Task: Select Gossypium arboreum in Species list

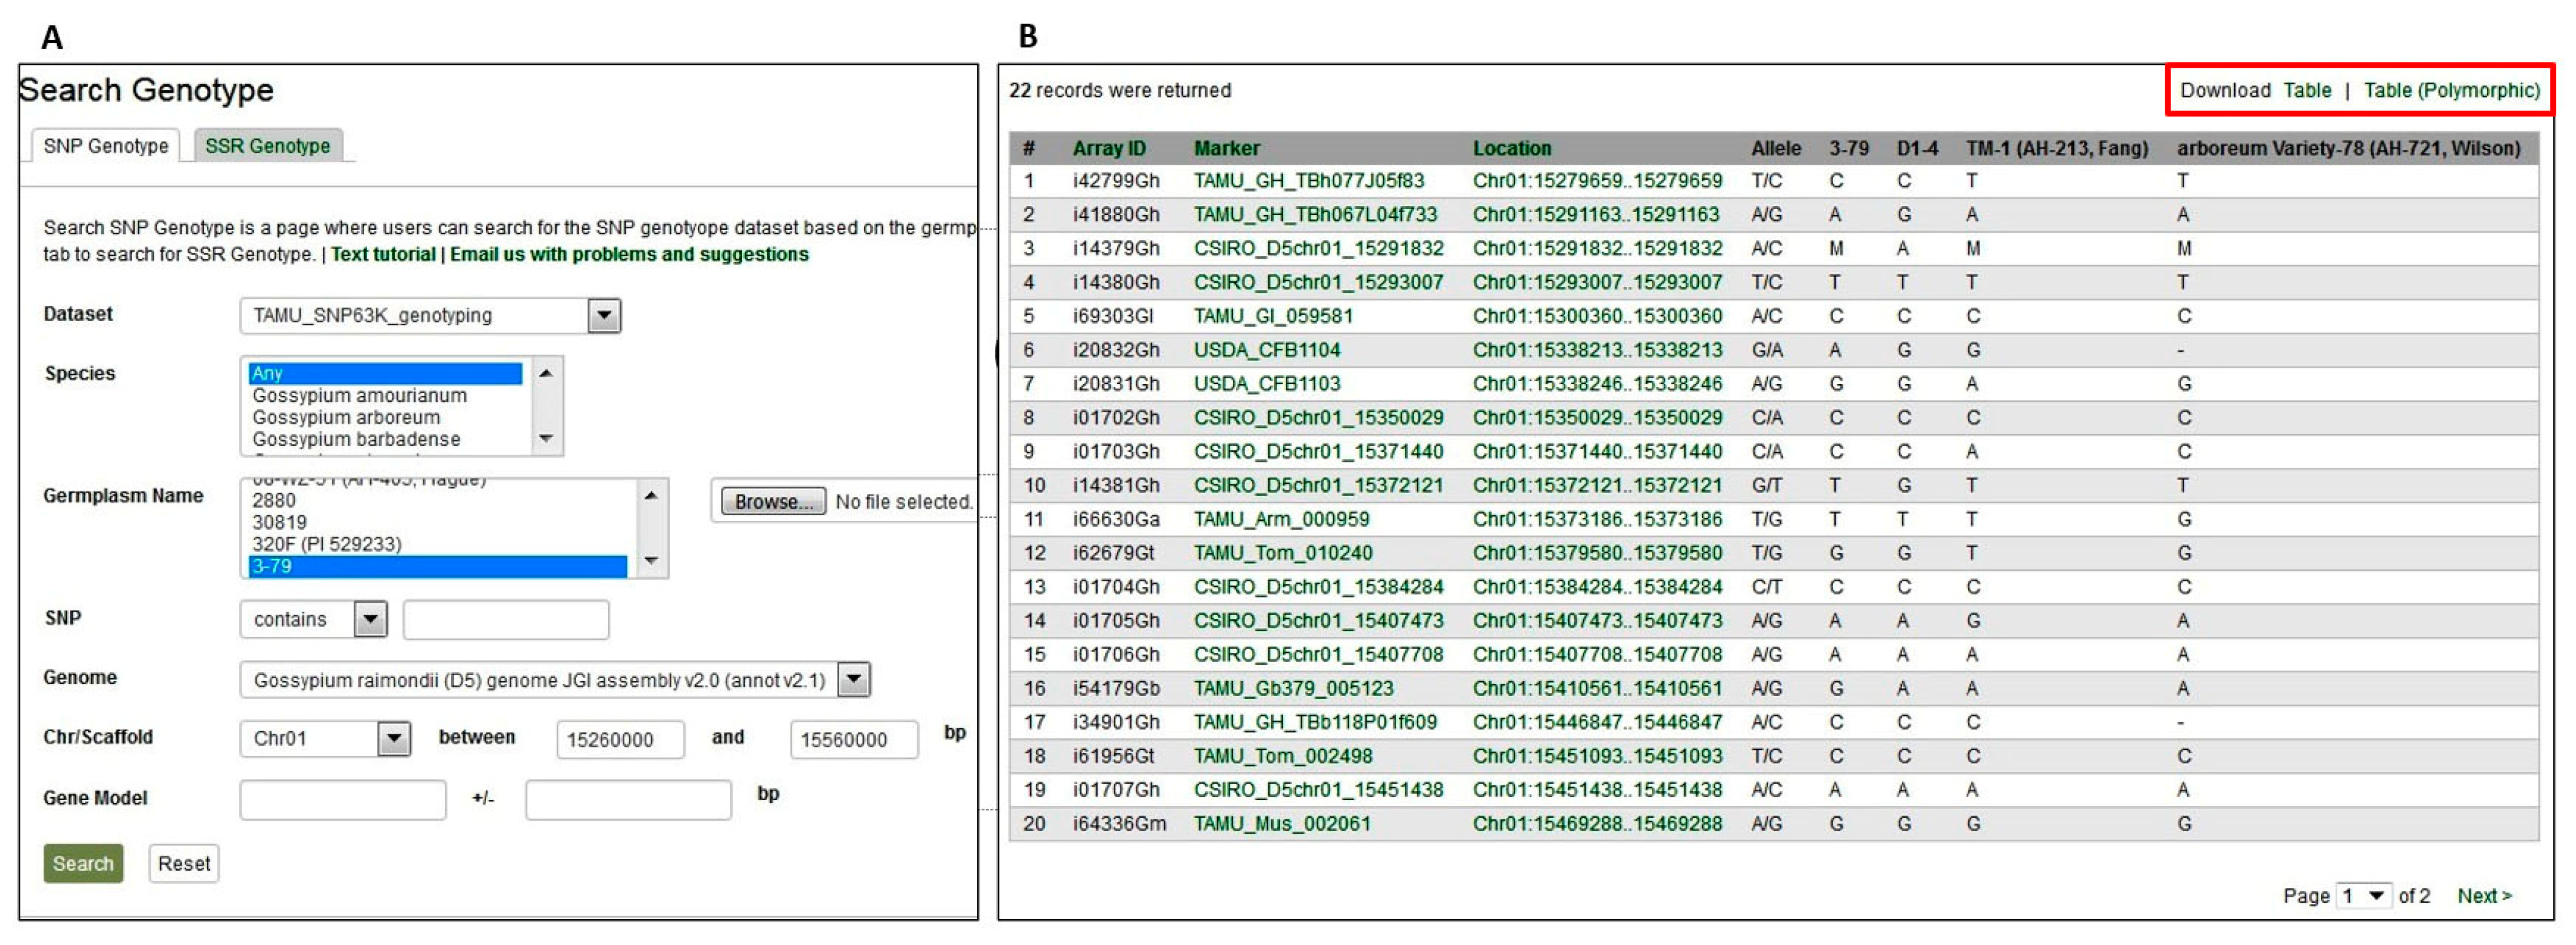Action: click(346, 418)
